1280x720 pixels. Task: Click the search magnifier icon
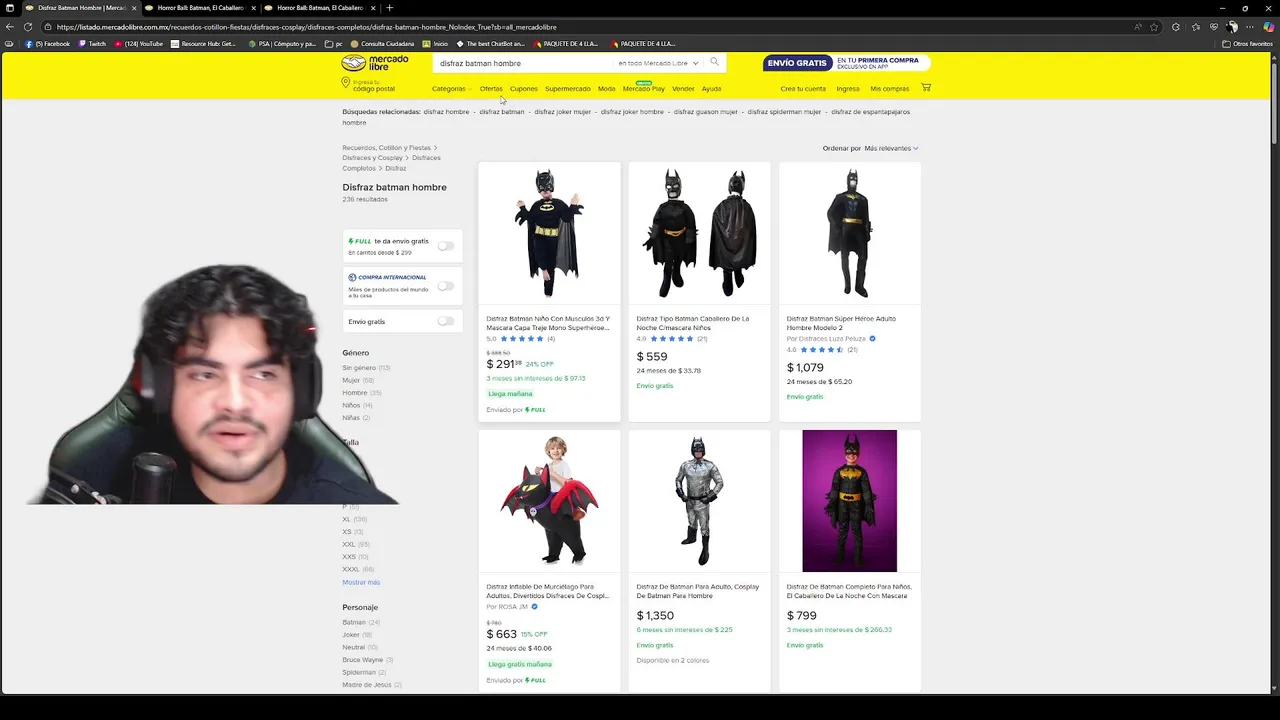coord(714,62)
